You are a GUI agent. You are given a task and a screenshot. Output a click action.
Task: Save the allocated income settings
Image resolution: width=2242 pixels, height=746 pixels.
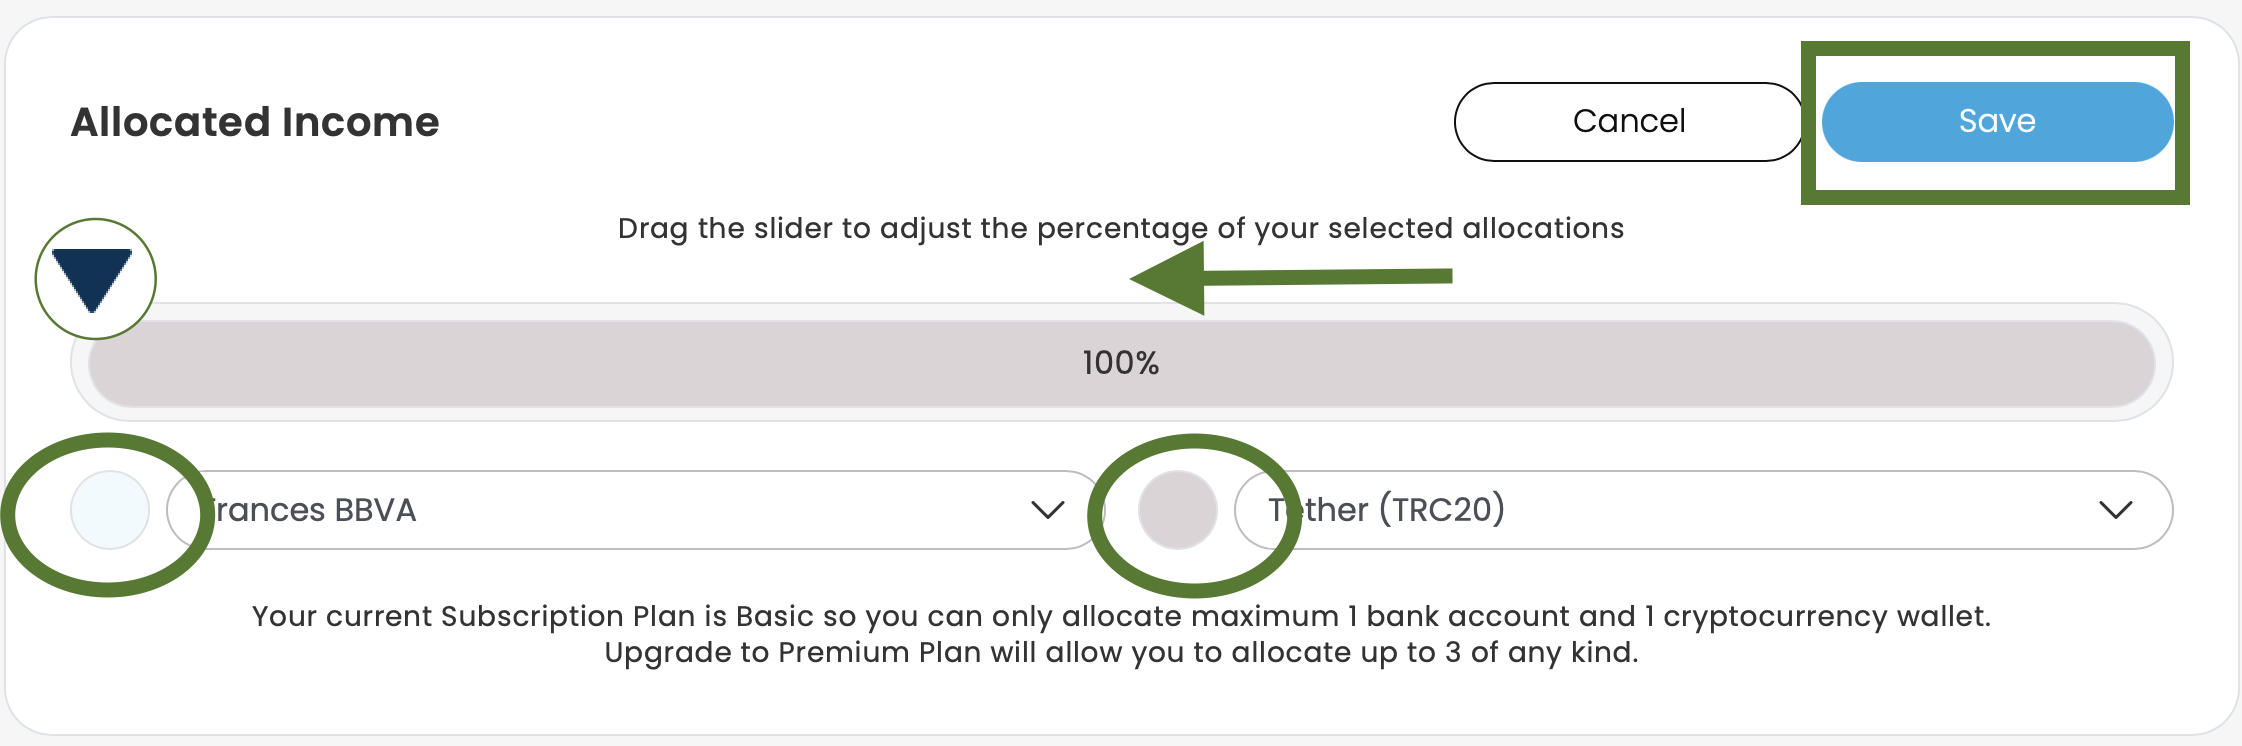tap(1996, 122)
